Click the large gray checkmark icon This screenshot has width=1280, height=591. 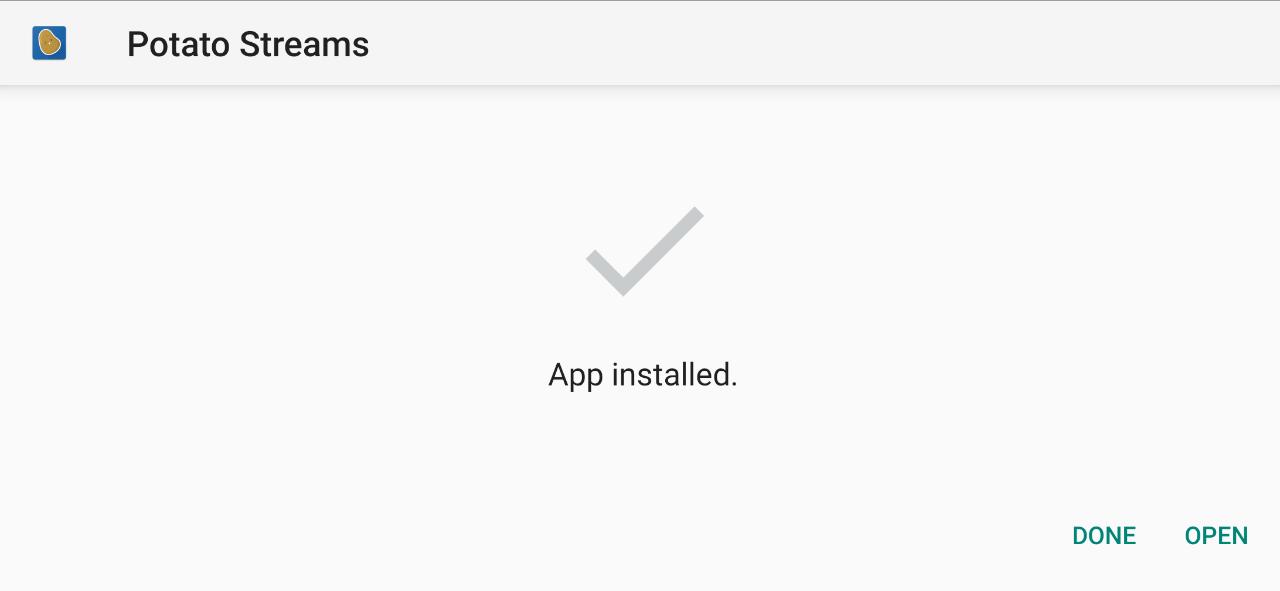pyautogui.click(x=644, y=251)
